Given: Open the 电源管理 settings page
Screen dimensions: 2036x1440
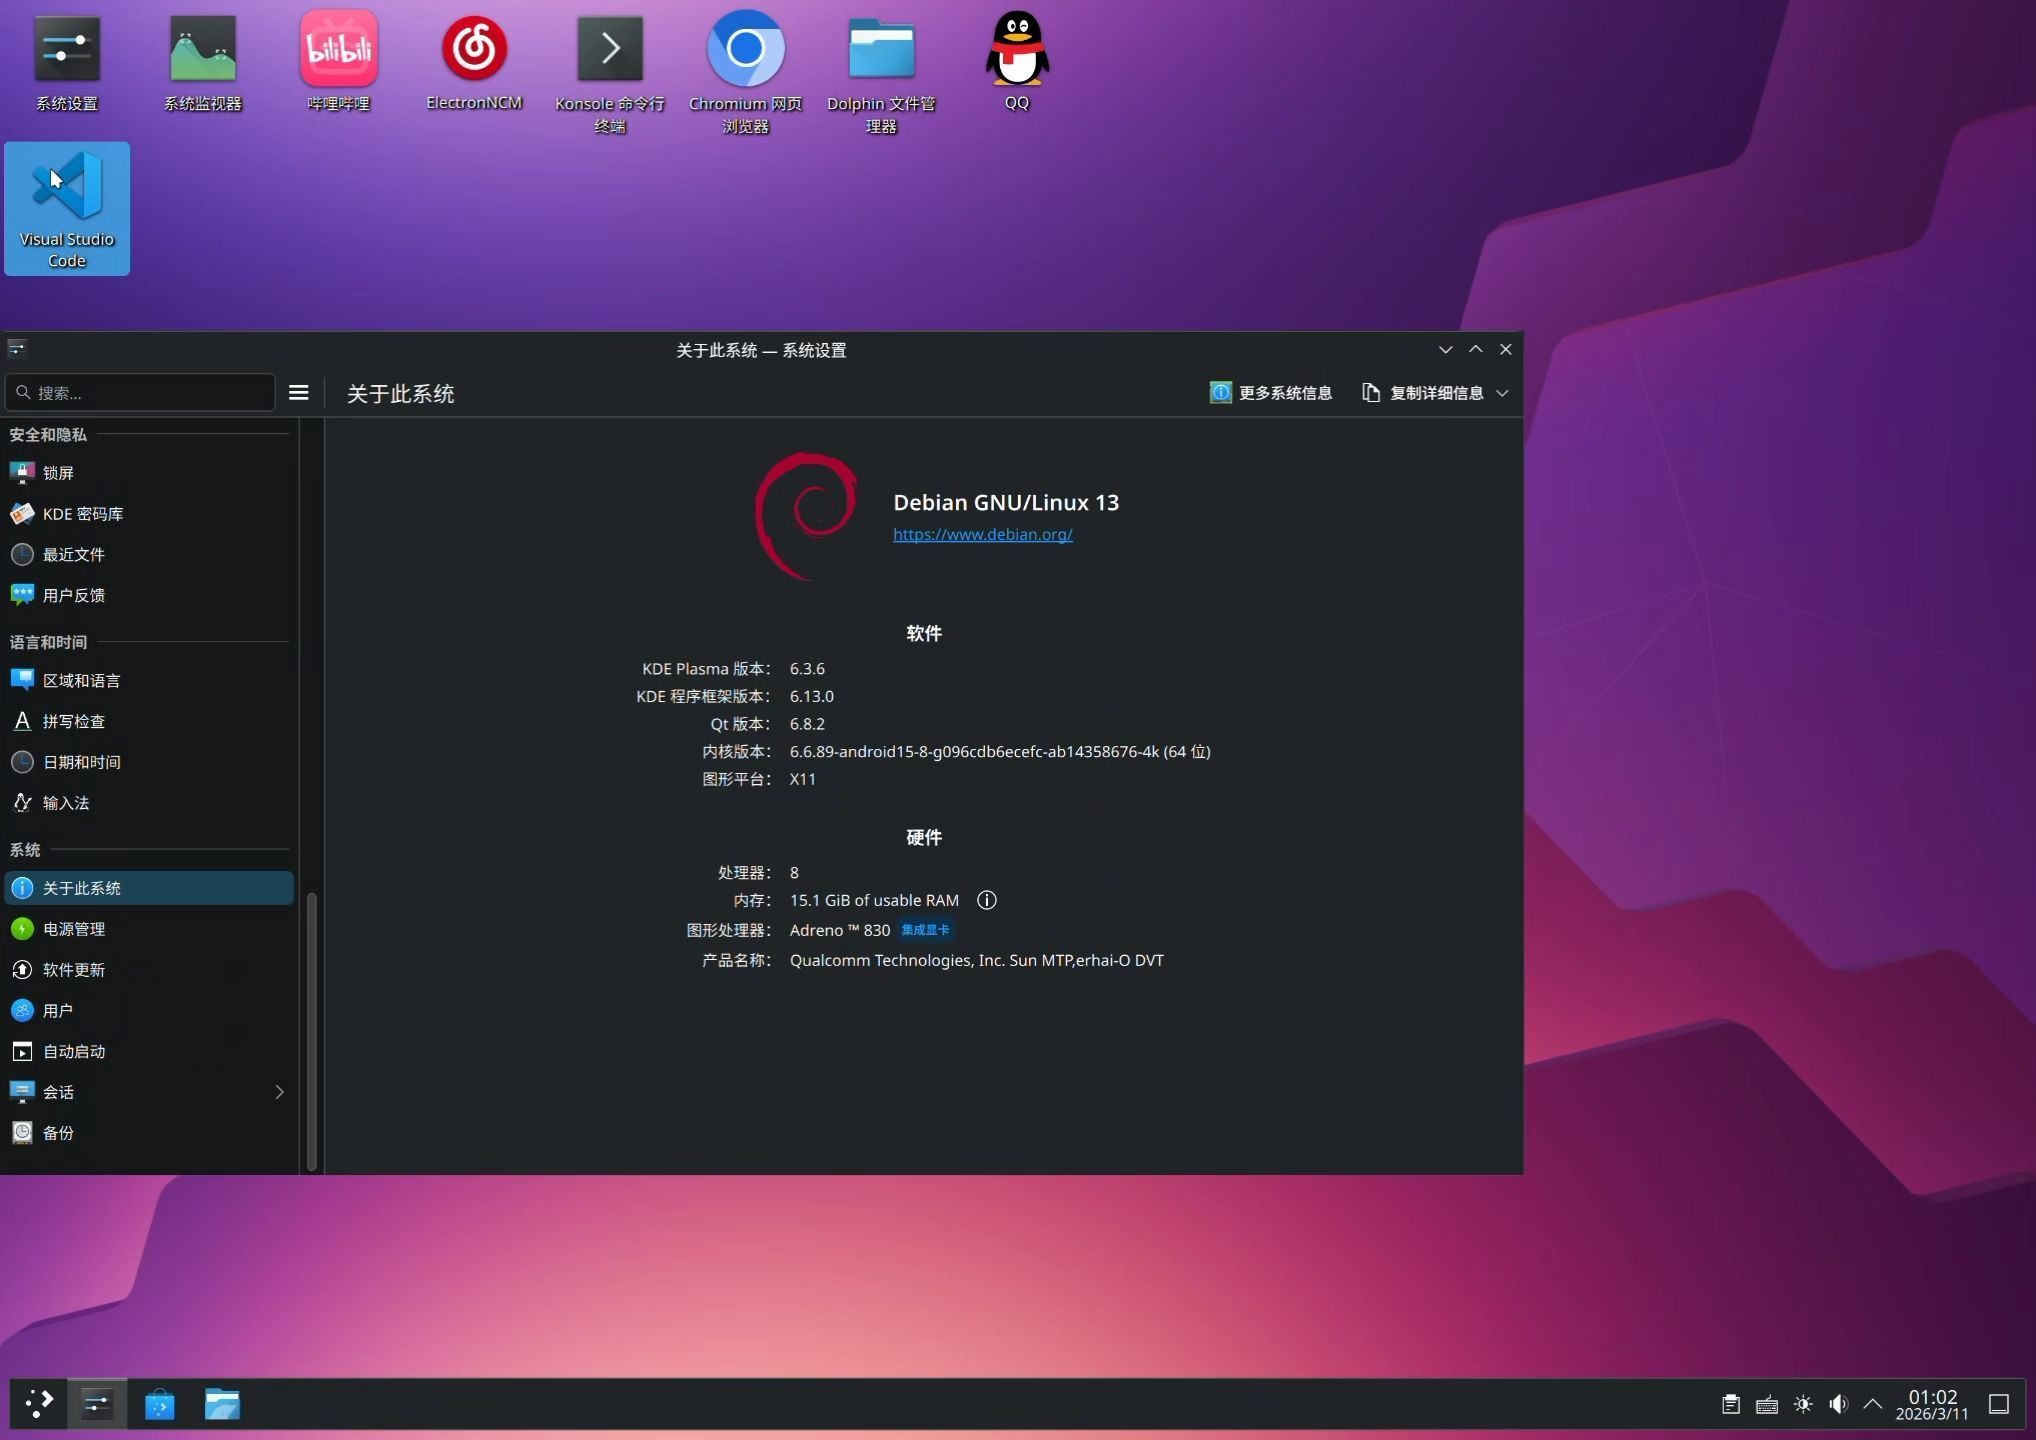Looking at the screenshot, I should [149, 929].
